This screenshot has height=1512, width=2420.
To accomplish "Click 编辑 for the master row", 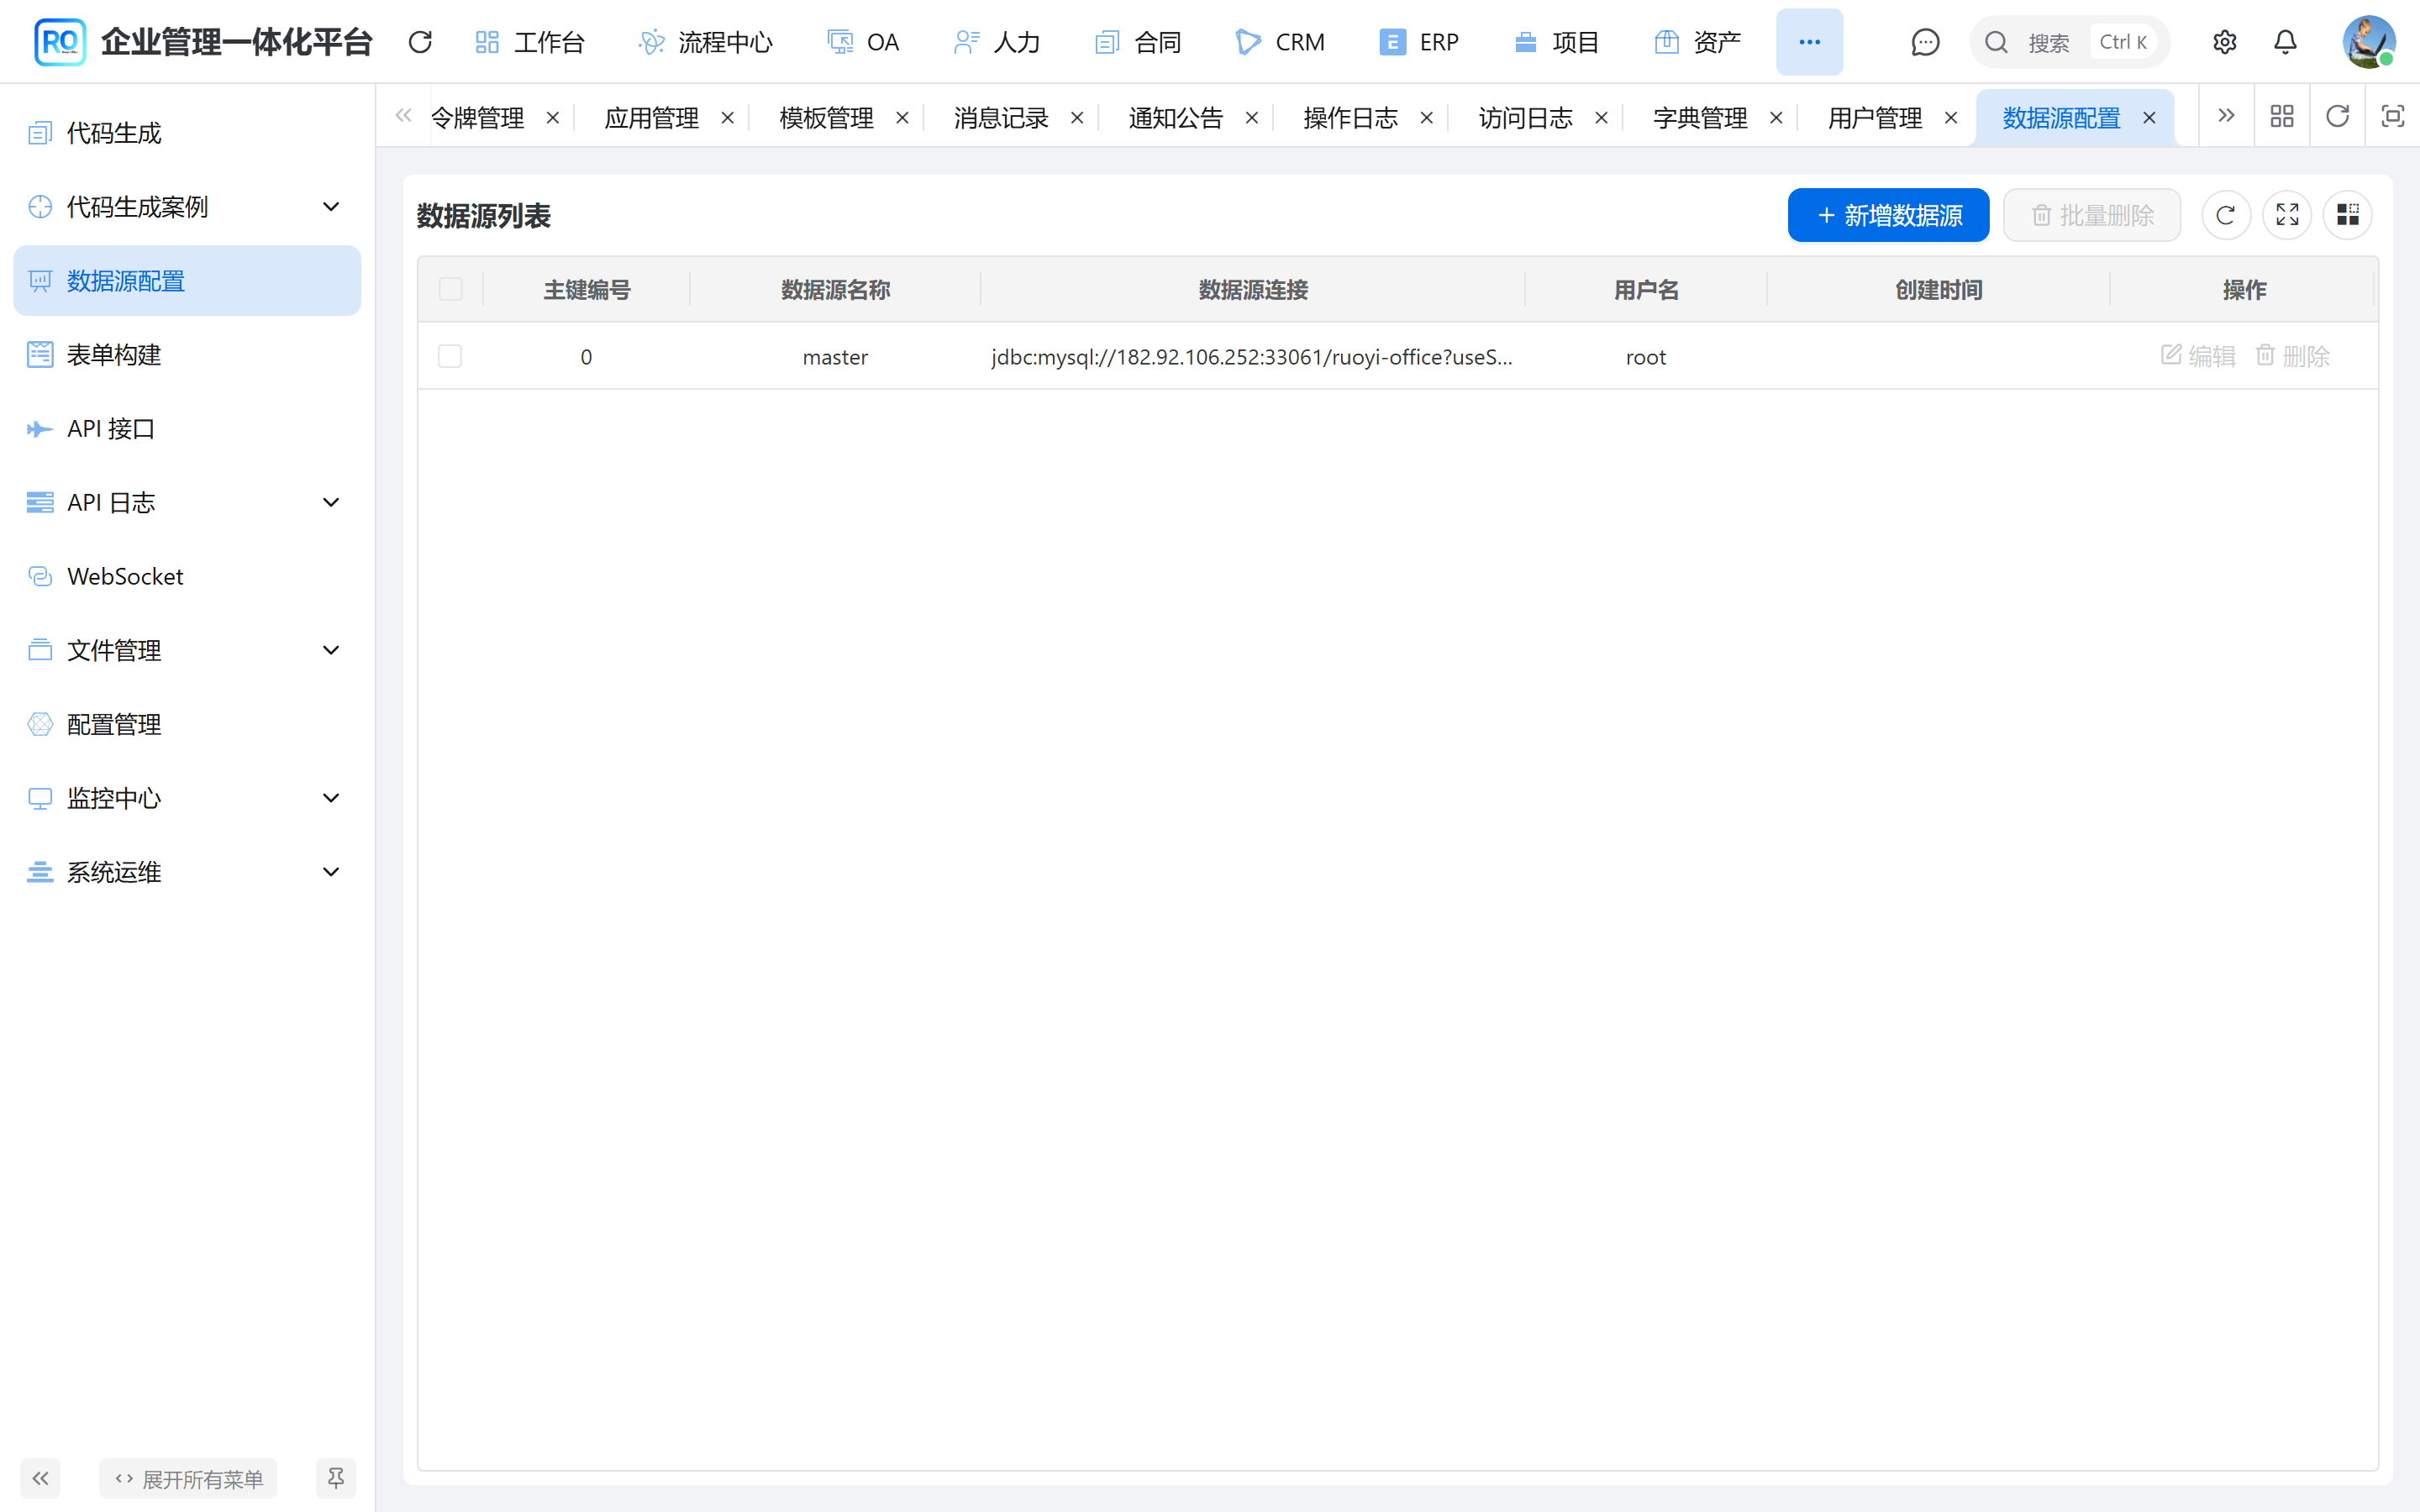I will click(x=2198, y=356).
